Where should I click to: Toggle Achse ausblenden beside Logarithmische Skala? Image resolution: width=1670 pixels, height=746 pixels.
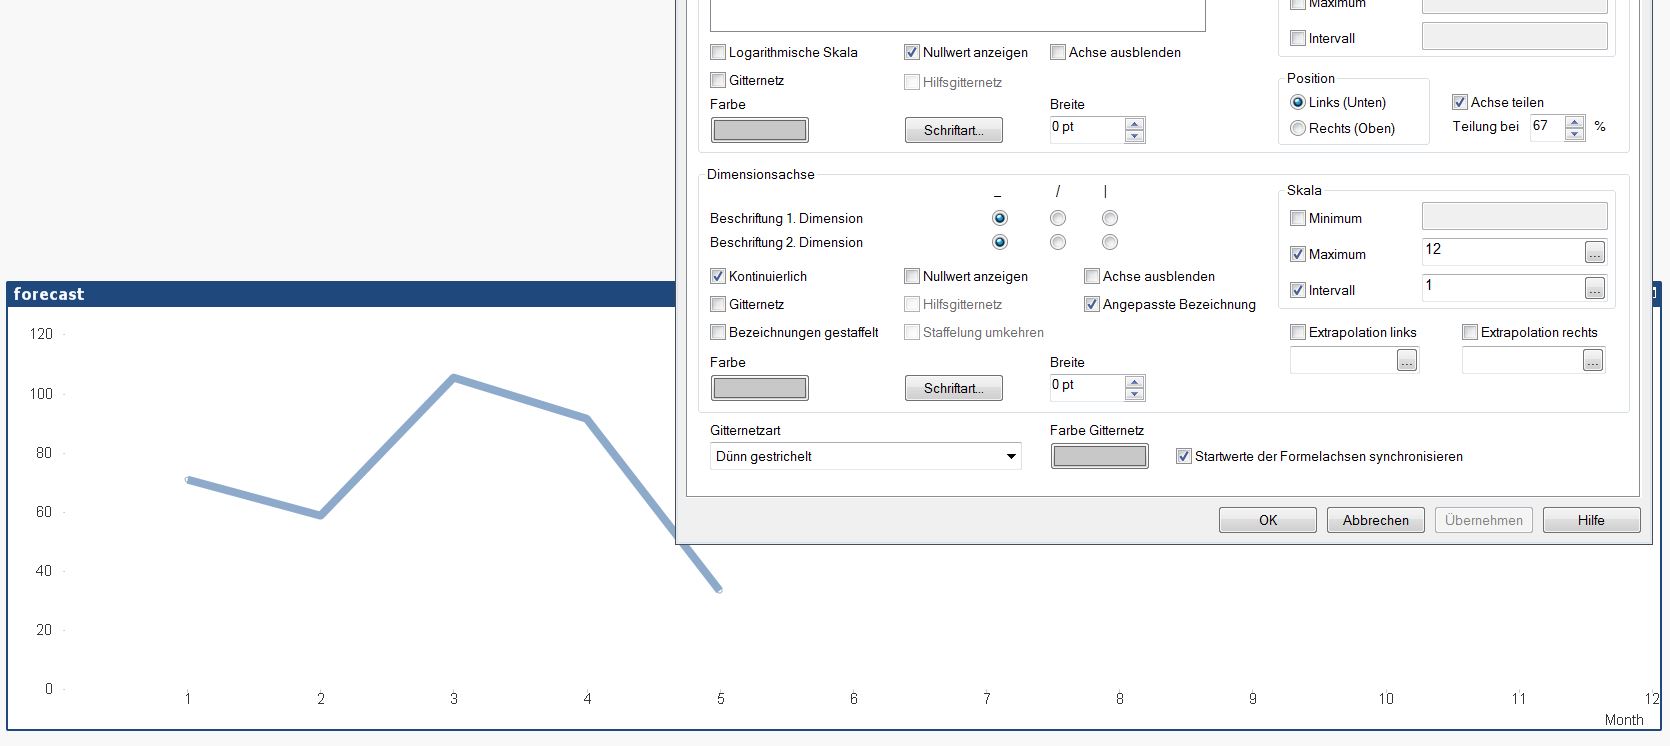[x=1058, y=52]
